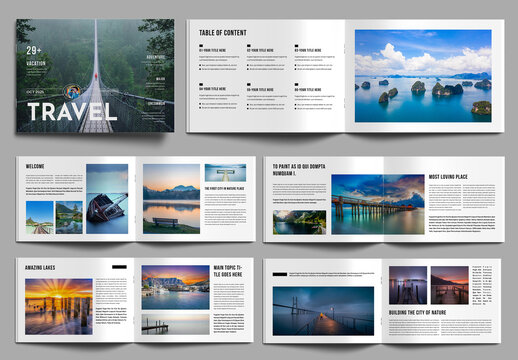Select the 05-YOUR TITLE HERE entry
Image resolution: width=518 pixels, height=360 pixels.
click(x=260, y=90)
